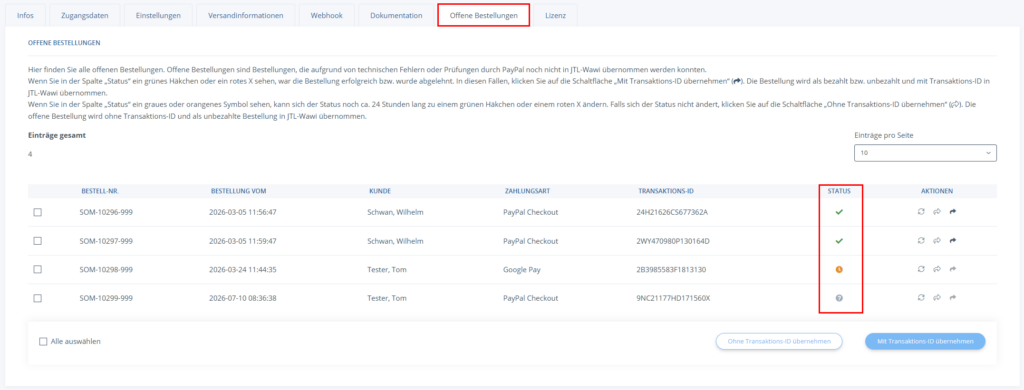Open the Versandinformationen tab

(x=246, y=15)
